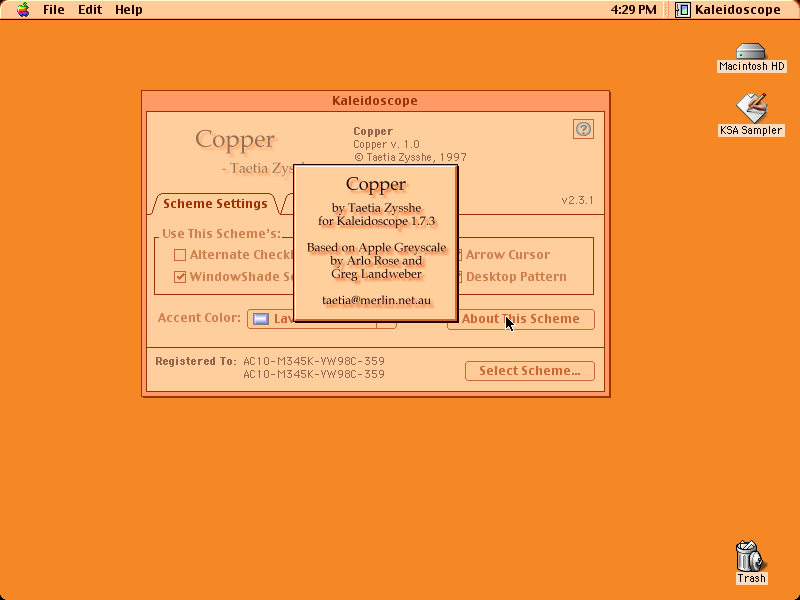Click the Copper title in popup
This screenshot has width=800, height=600.
(x=376, y=184)
